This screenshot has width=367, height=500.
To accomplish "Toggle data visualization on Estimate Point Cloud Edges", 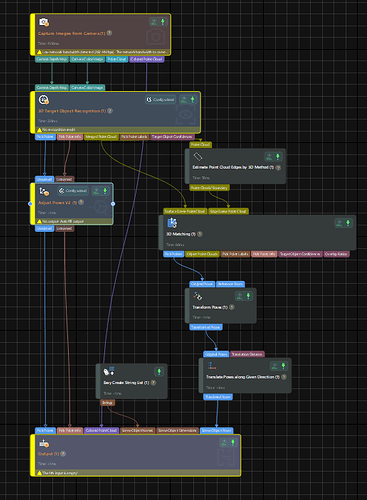I will pos(269,156).
